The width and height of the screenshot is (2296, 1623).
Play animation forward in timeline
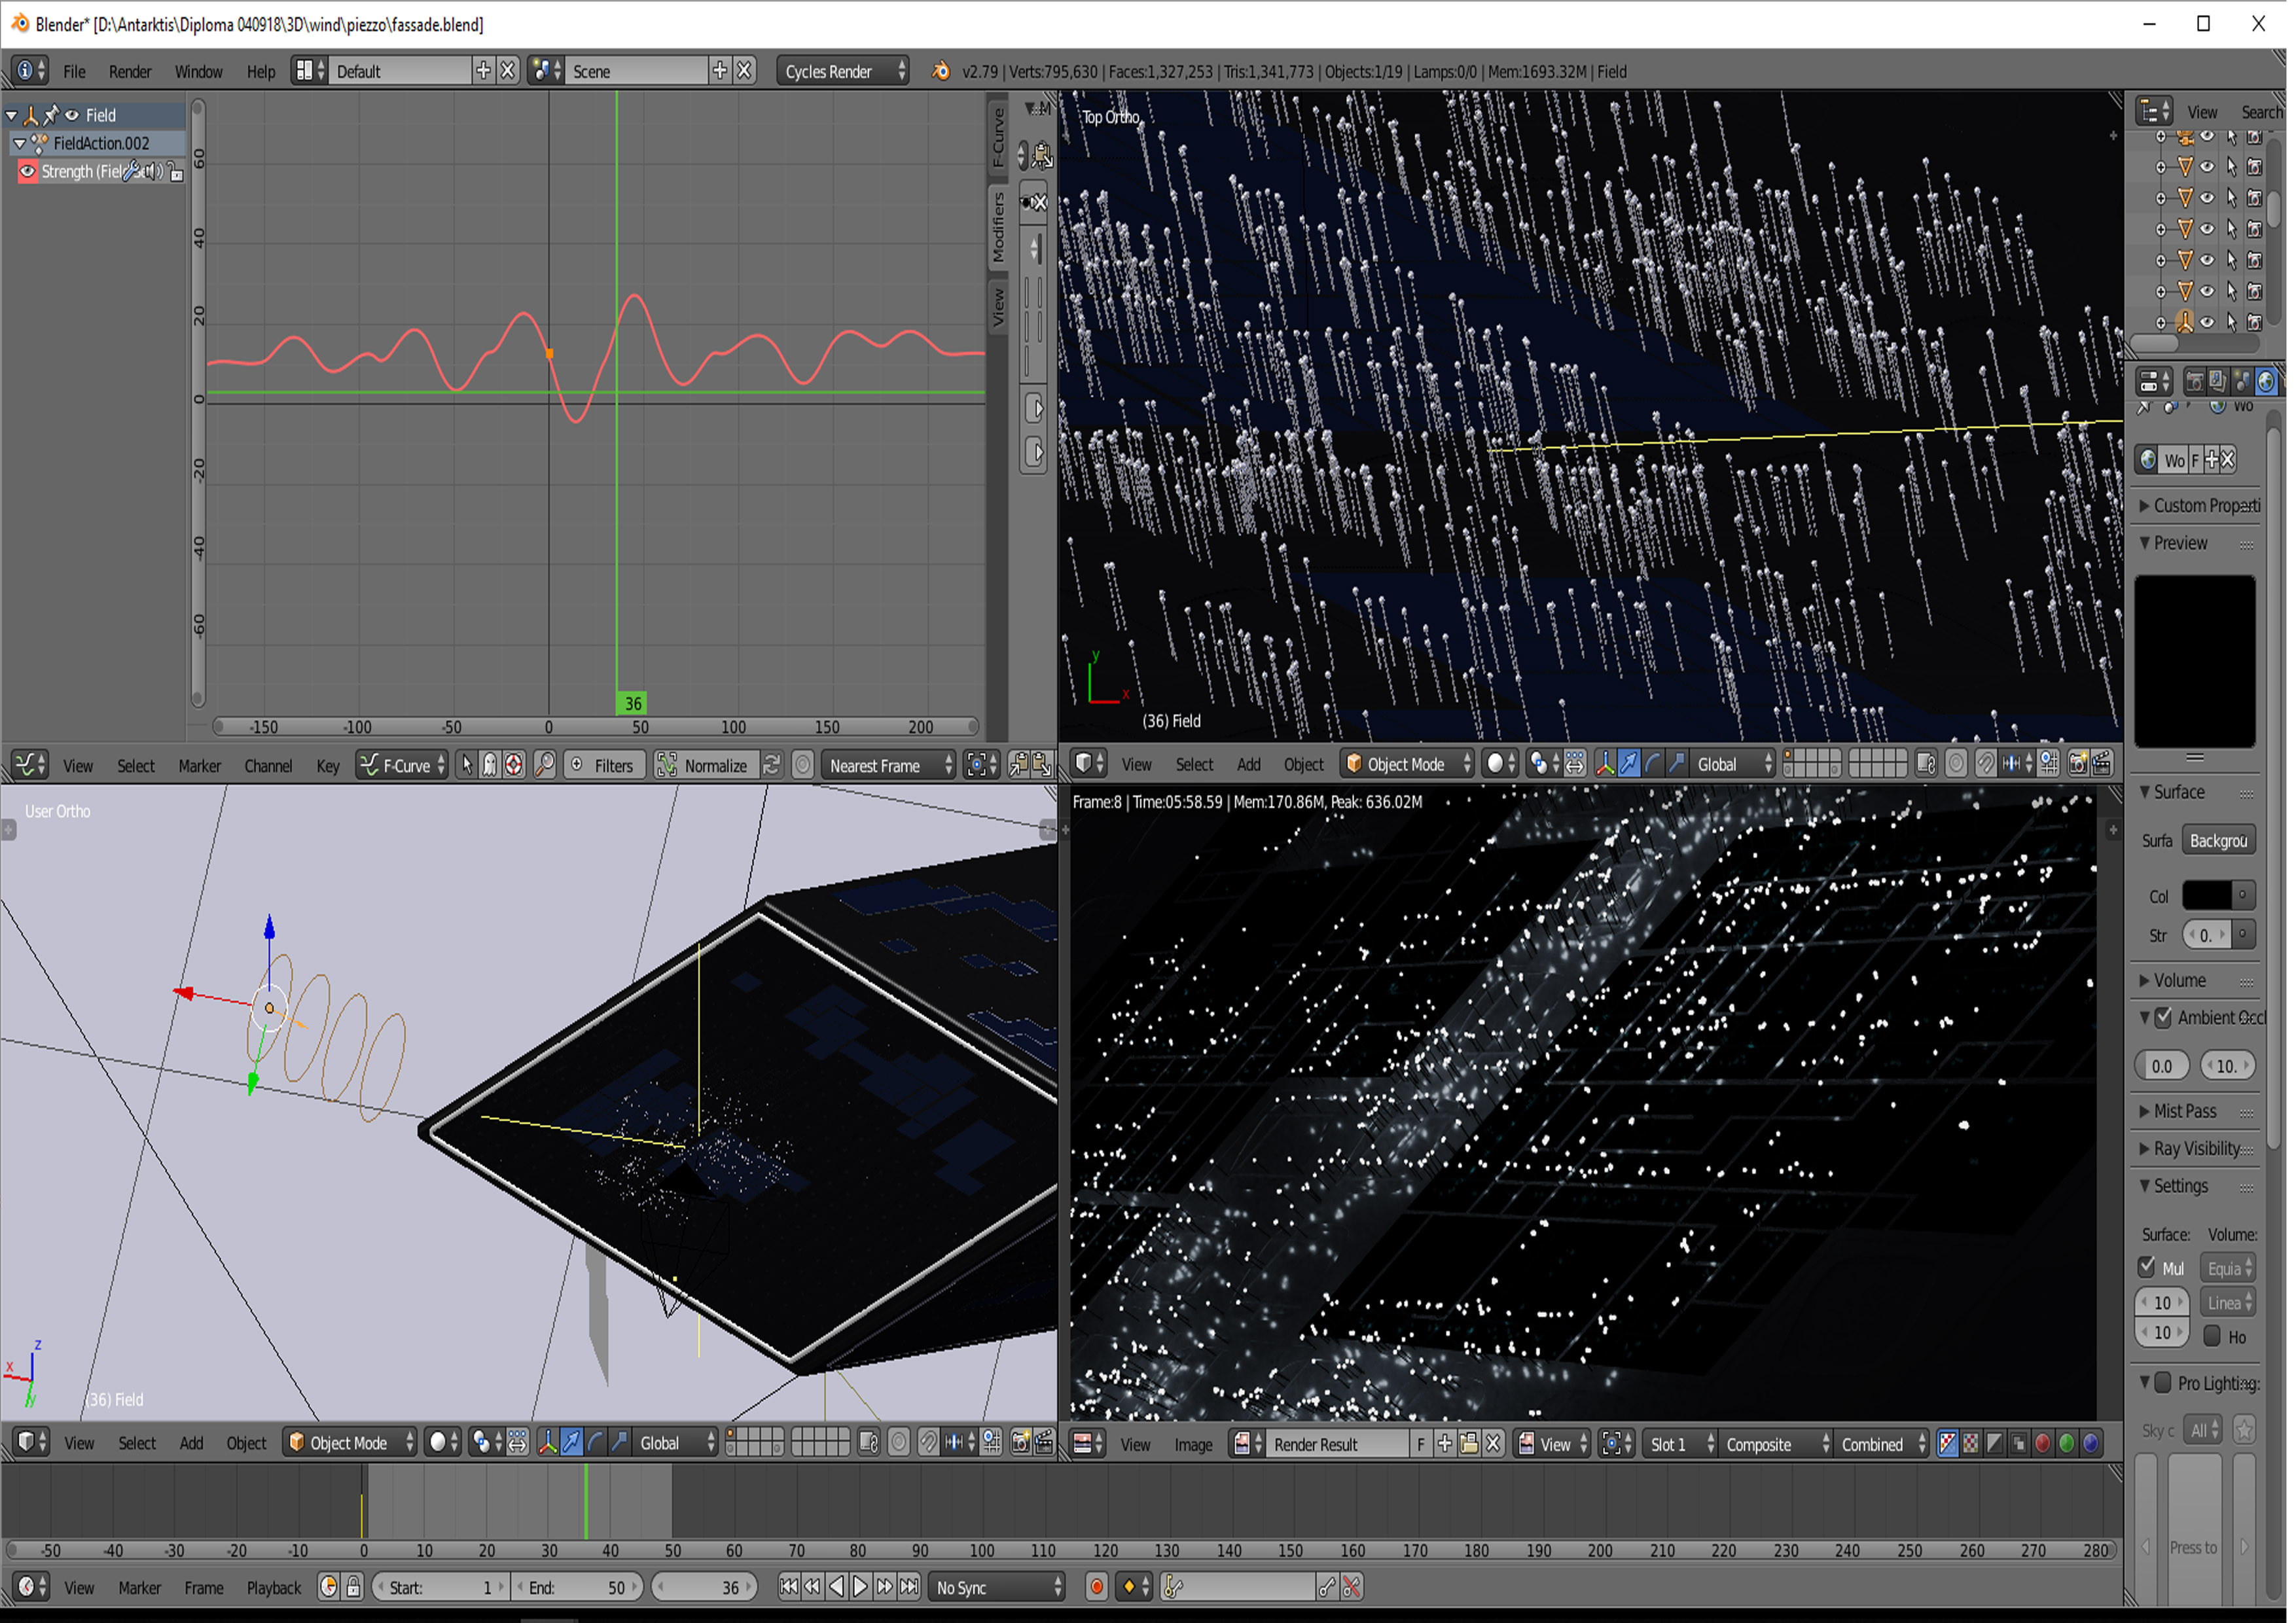coord(860,1587)
